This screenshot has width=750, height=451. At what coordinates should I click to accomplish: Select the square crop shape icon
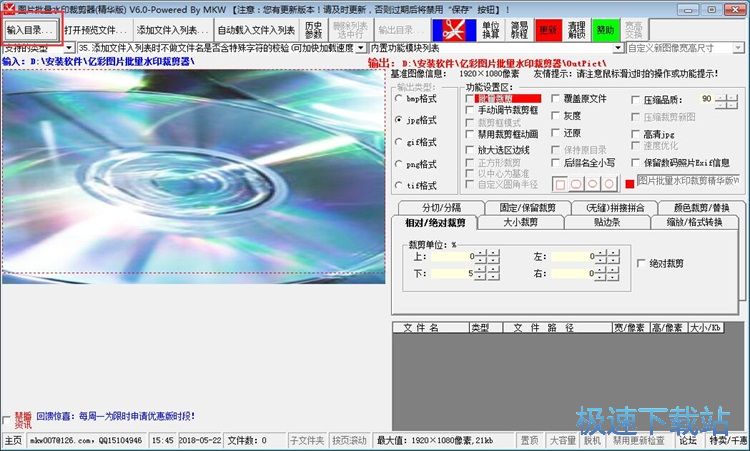pyautogui.click(x=560, y=184)
